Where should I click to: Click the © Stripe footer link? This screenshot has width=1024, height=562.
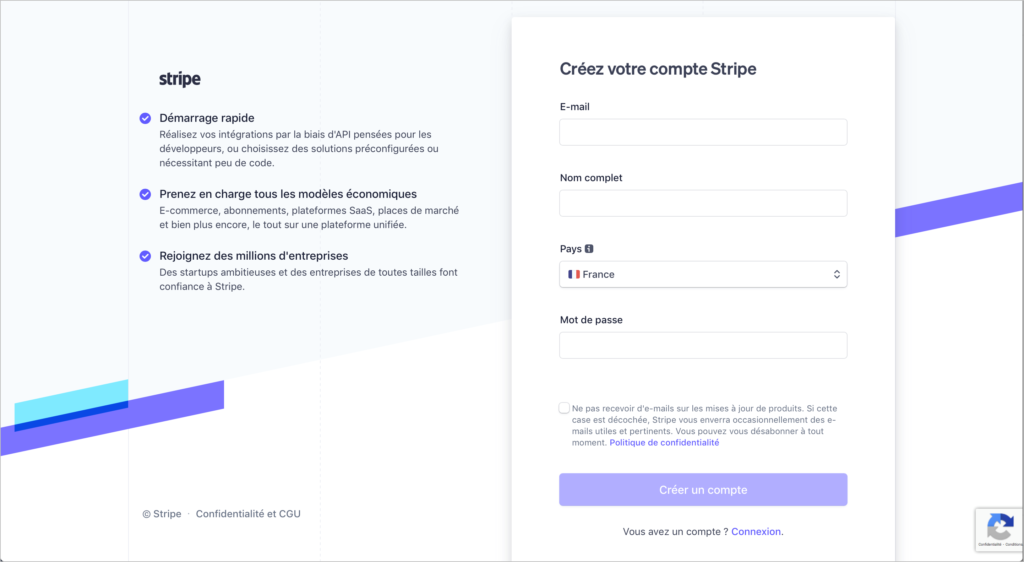[162, 514]
